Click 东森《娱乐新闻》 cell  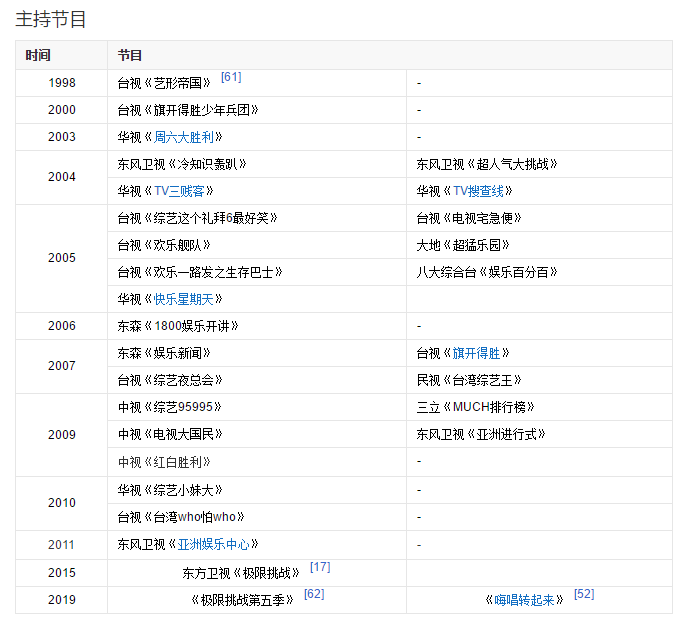tap(257, 353)
